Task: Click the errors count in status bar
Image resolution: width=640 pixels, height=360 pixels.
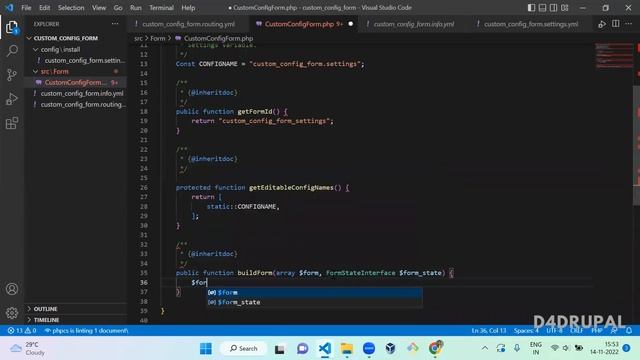Action: (16, 331)
